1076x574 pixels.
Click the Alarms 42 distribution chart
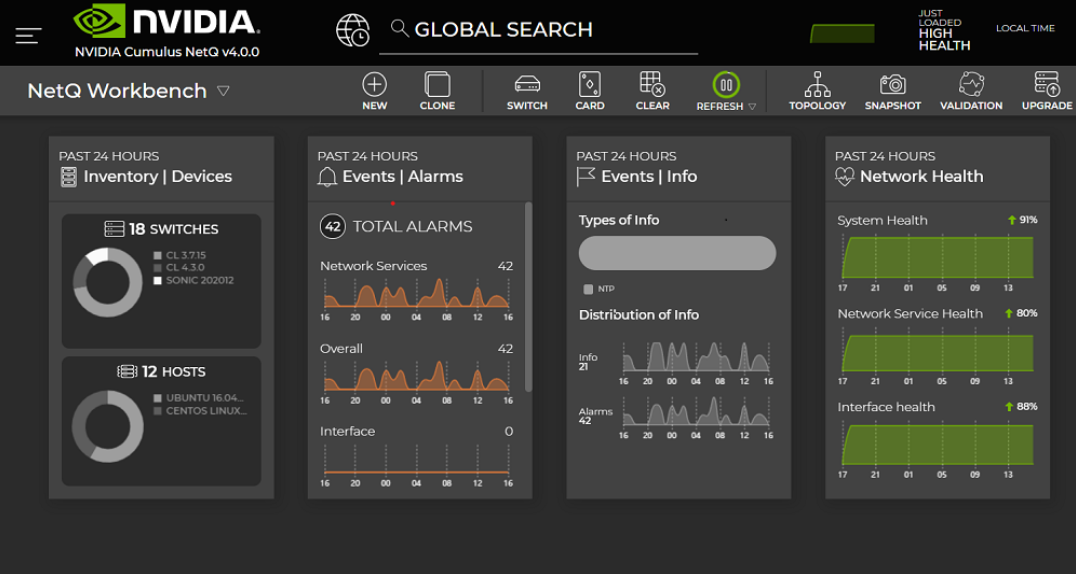click(x=696, y=411)
